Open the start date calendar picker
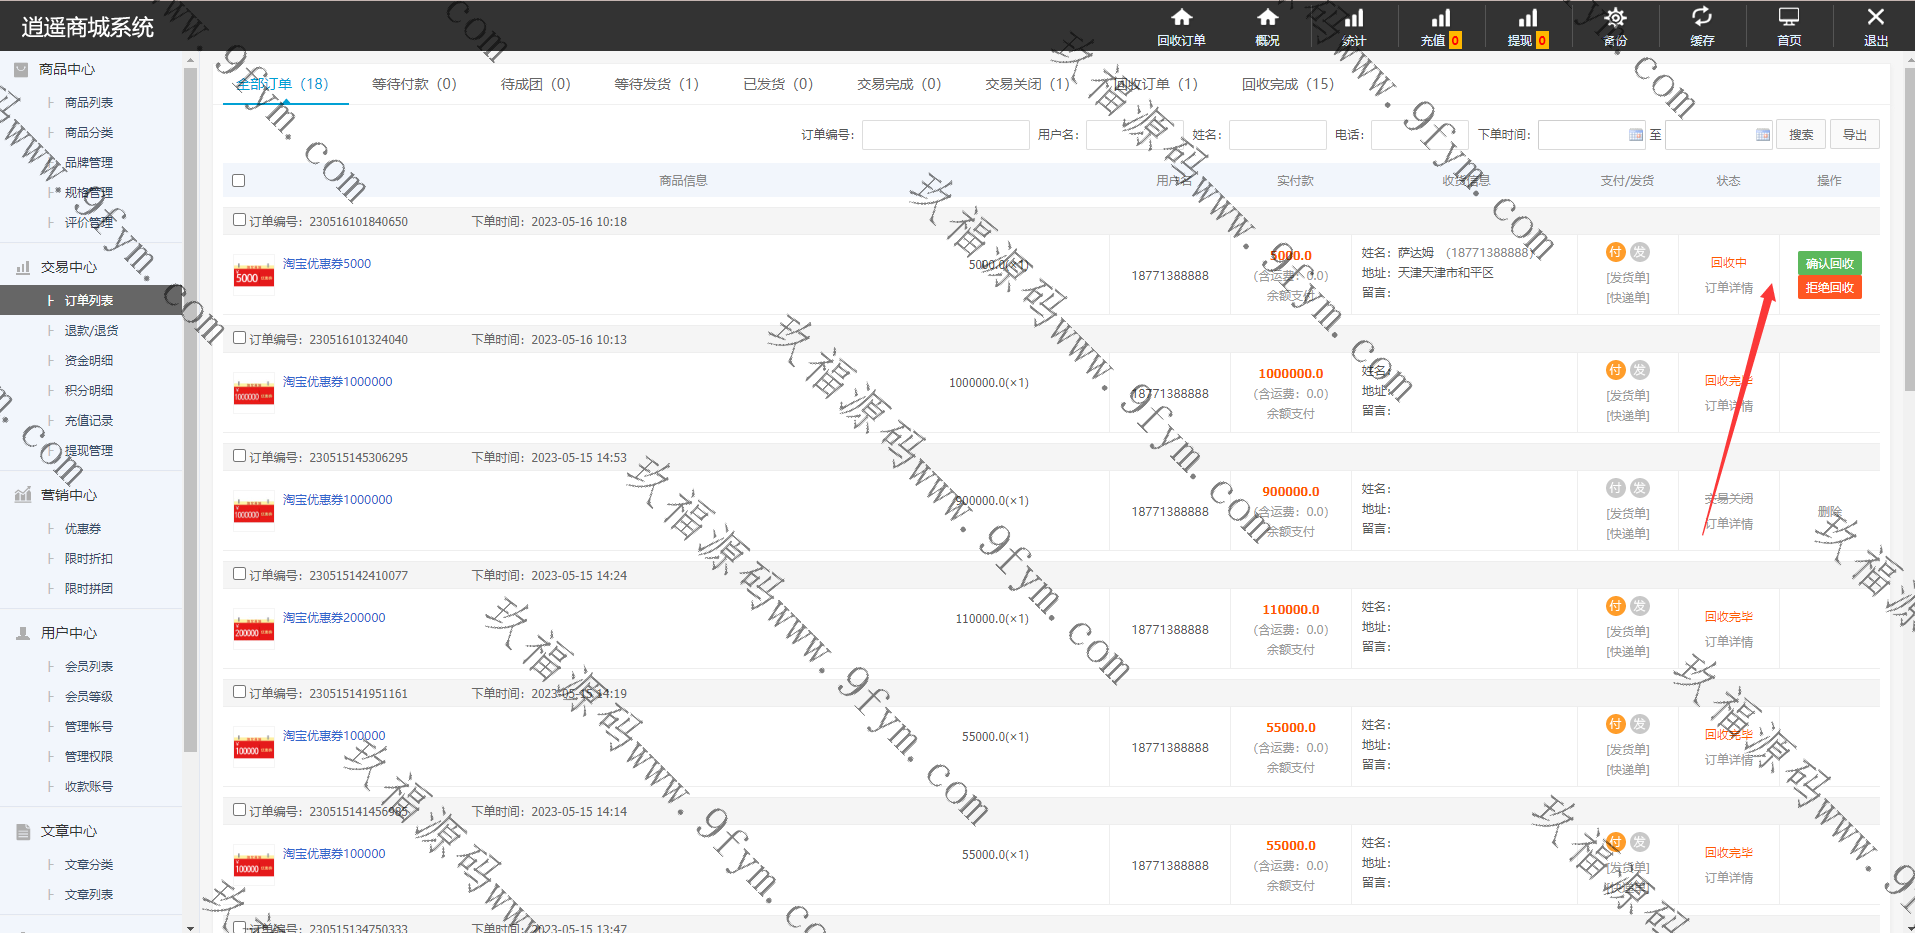Screen dimensions: 1915x933 coord(1636,135)
